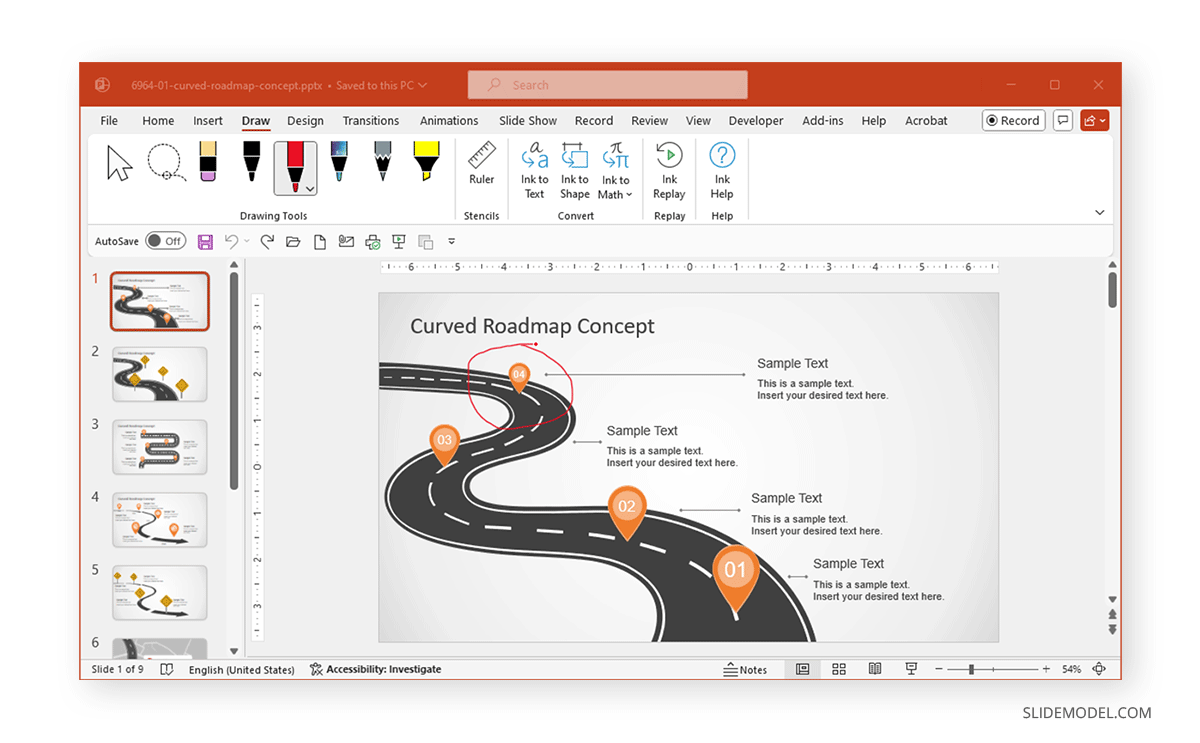Click the Ruler stencil icon

482,164
